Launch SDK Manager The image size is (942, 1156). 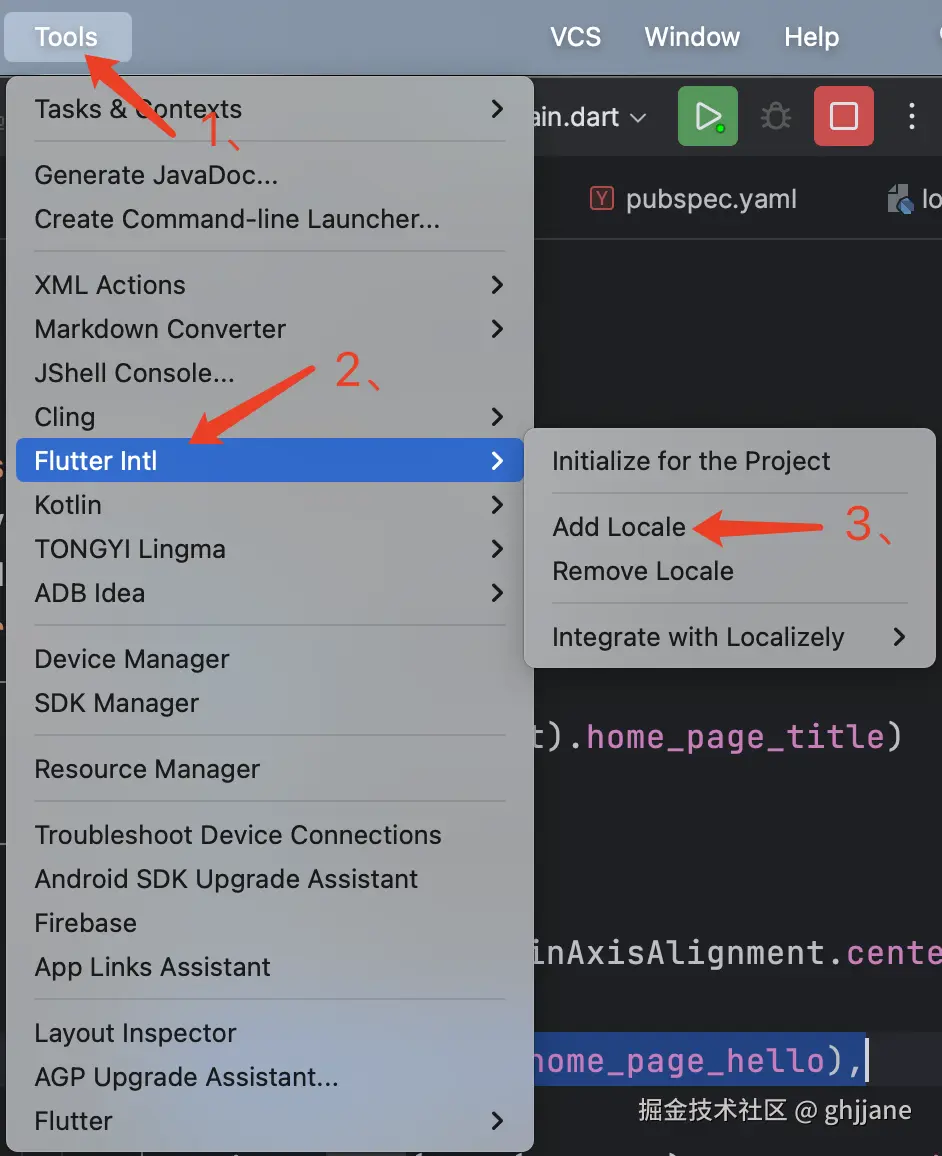(x=117, y=703)
